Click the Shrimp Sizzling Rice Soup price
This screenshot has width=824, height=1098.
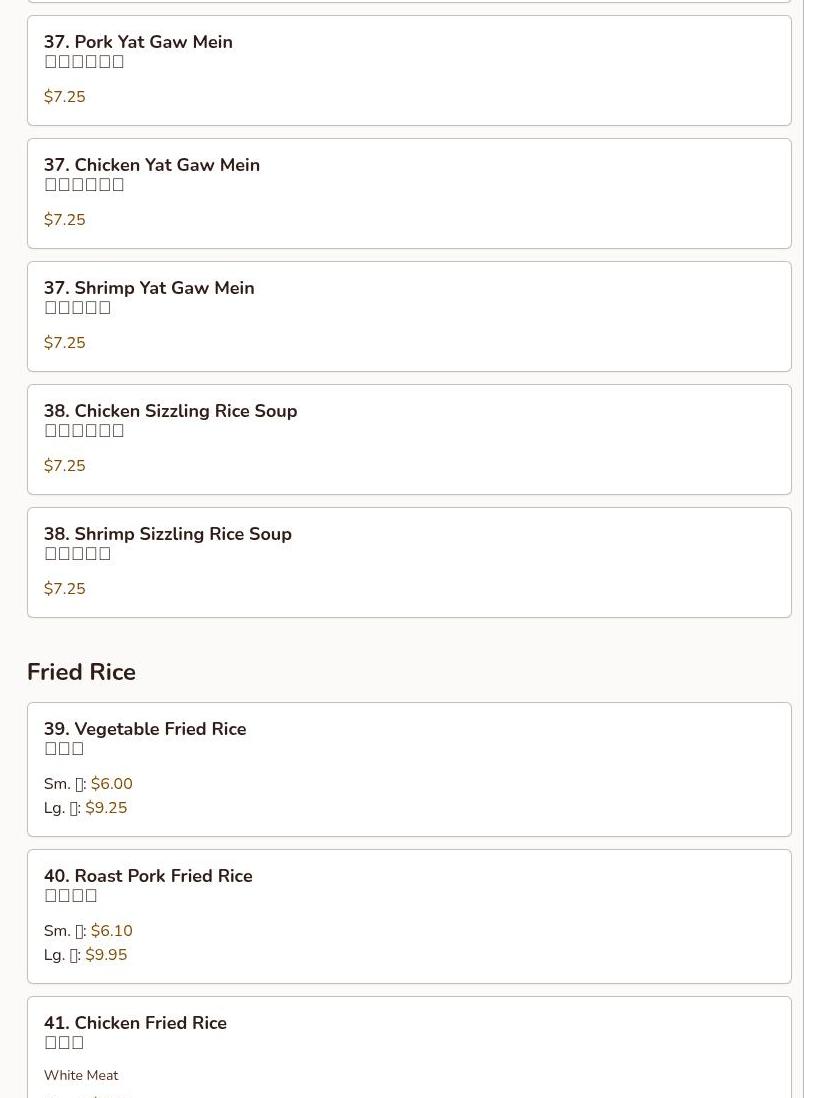(65, 589)
